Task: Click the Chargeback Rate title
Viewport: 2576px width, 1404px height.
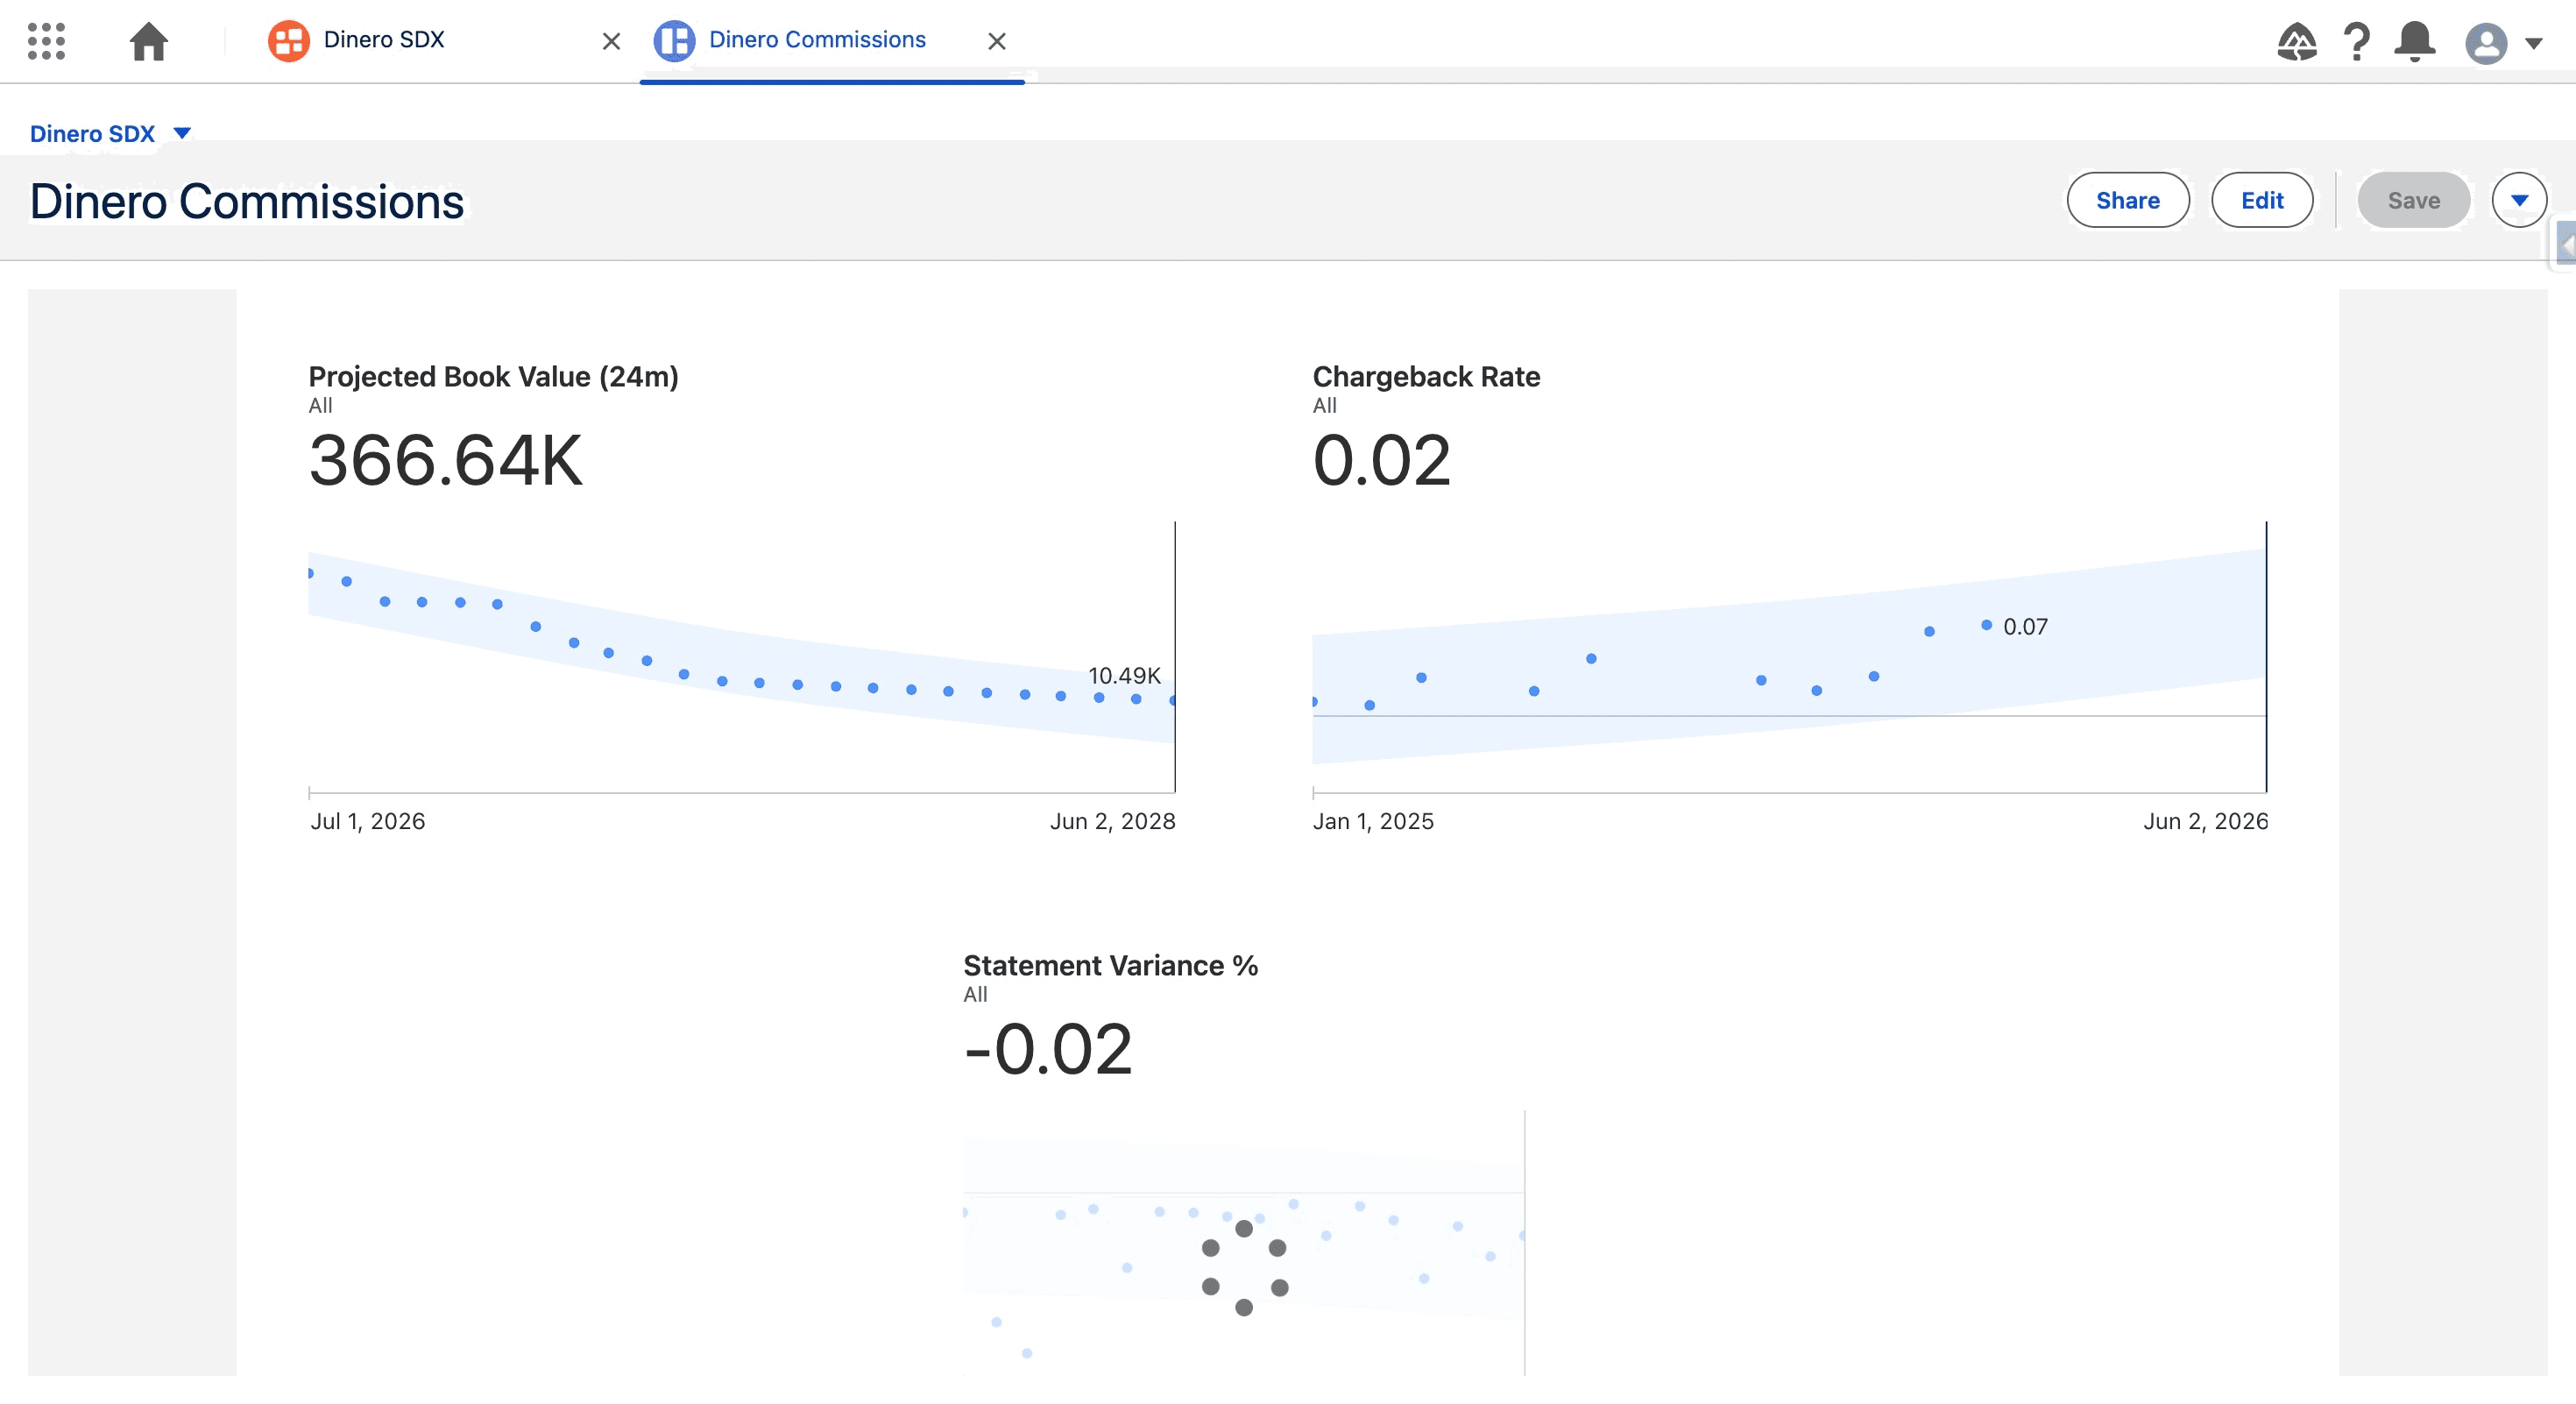Action: coord(1426,377)
